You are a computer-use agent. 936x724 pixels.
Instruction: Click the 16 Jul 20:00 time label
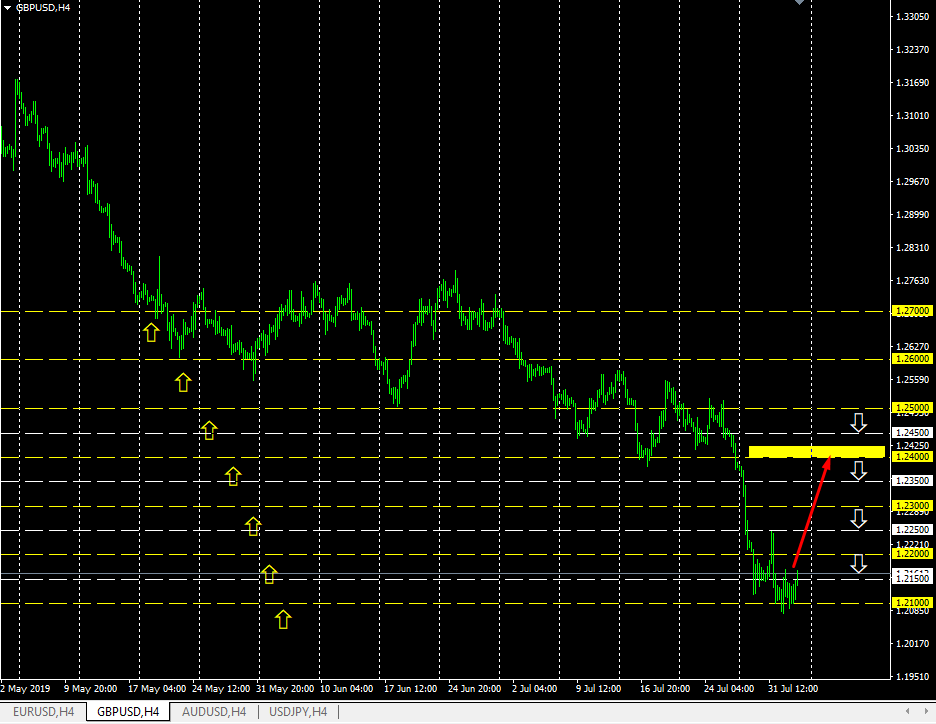[x=665, y=688]
